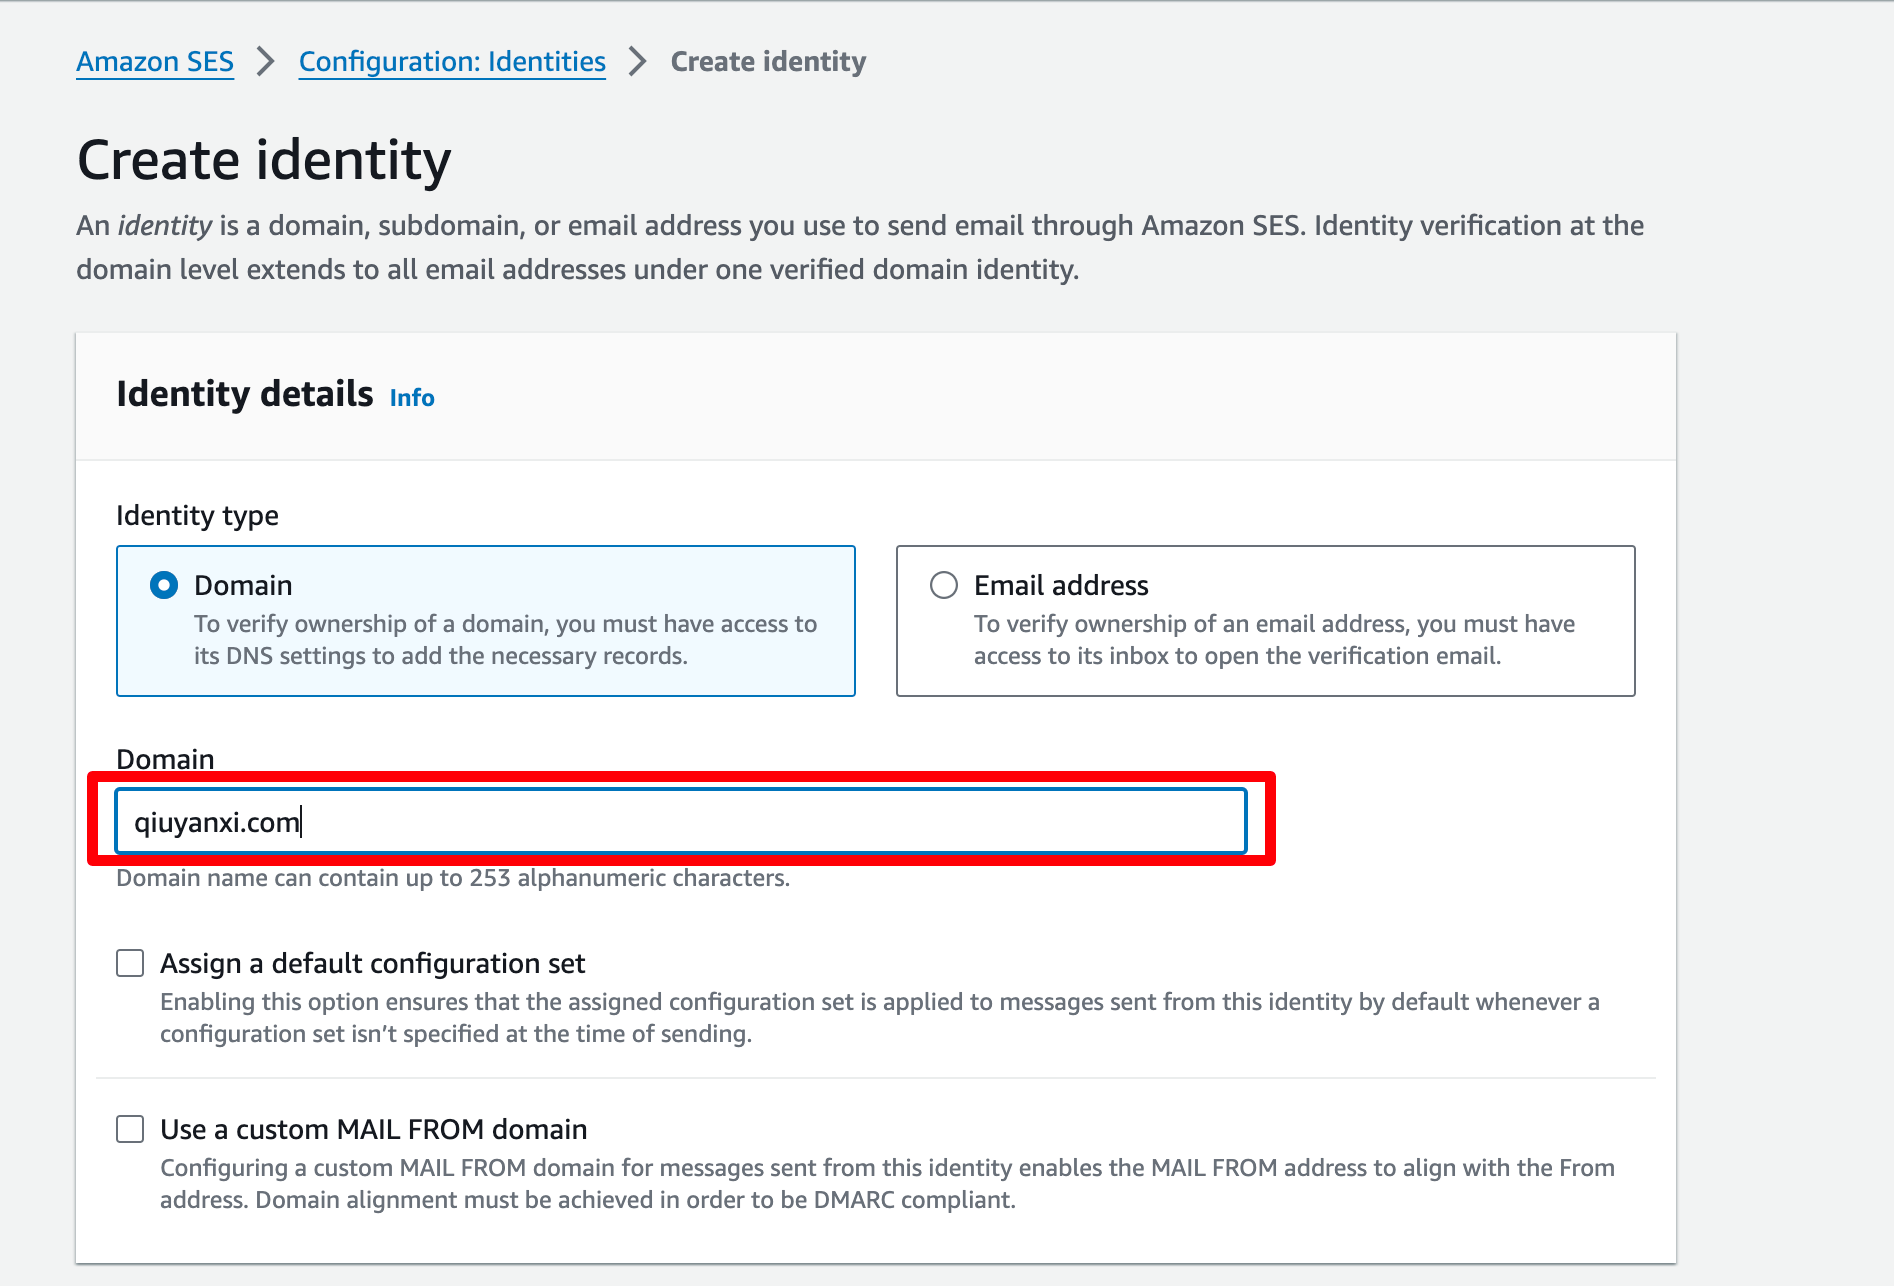The image size is (1894, 1286).
Task: Click the 253 alphanumeric characters hint text
Action: click(630, 878)
